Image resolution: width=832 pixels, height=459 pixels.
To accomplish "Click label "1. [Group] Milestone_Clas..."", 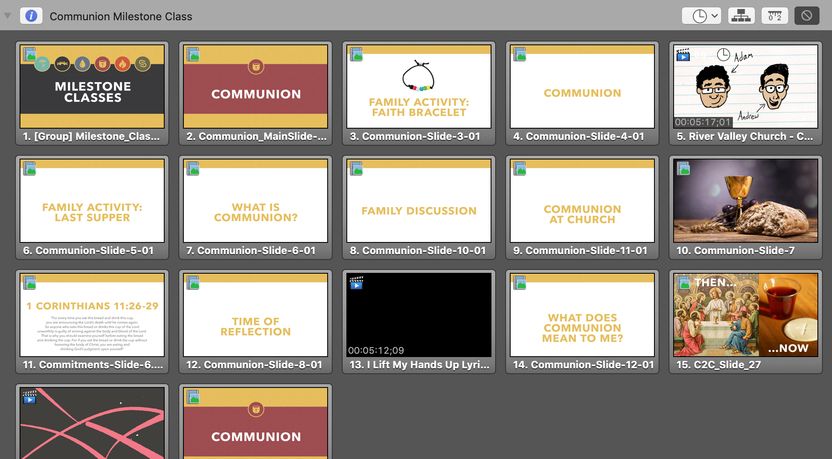I will (91, 136).
